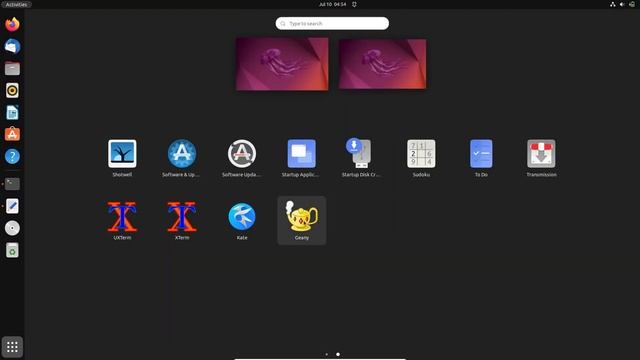Screen dimensions: 640x360
Task: Click the volume icon in top bar
Action: point(622,4)
